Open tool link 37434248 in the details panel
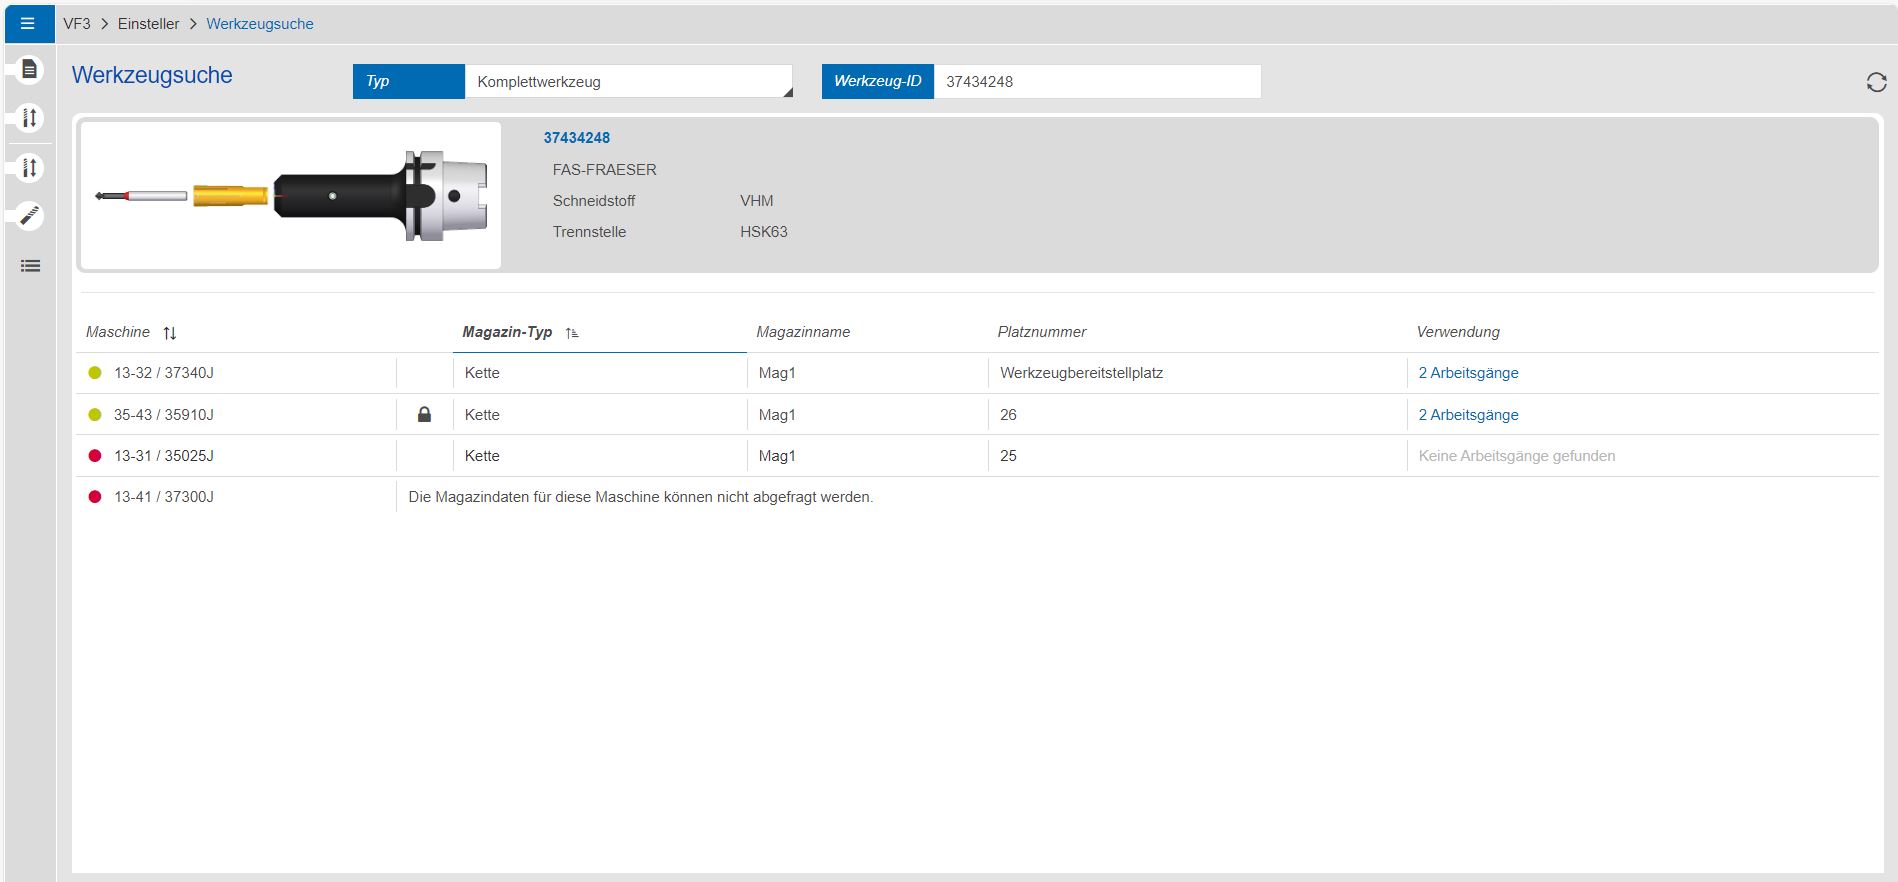The height and width of the screenshot is (882, 1898). coord(576,138)
